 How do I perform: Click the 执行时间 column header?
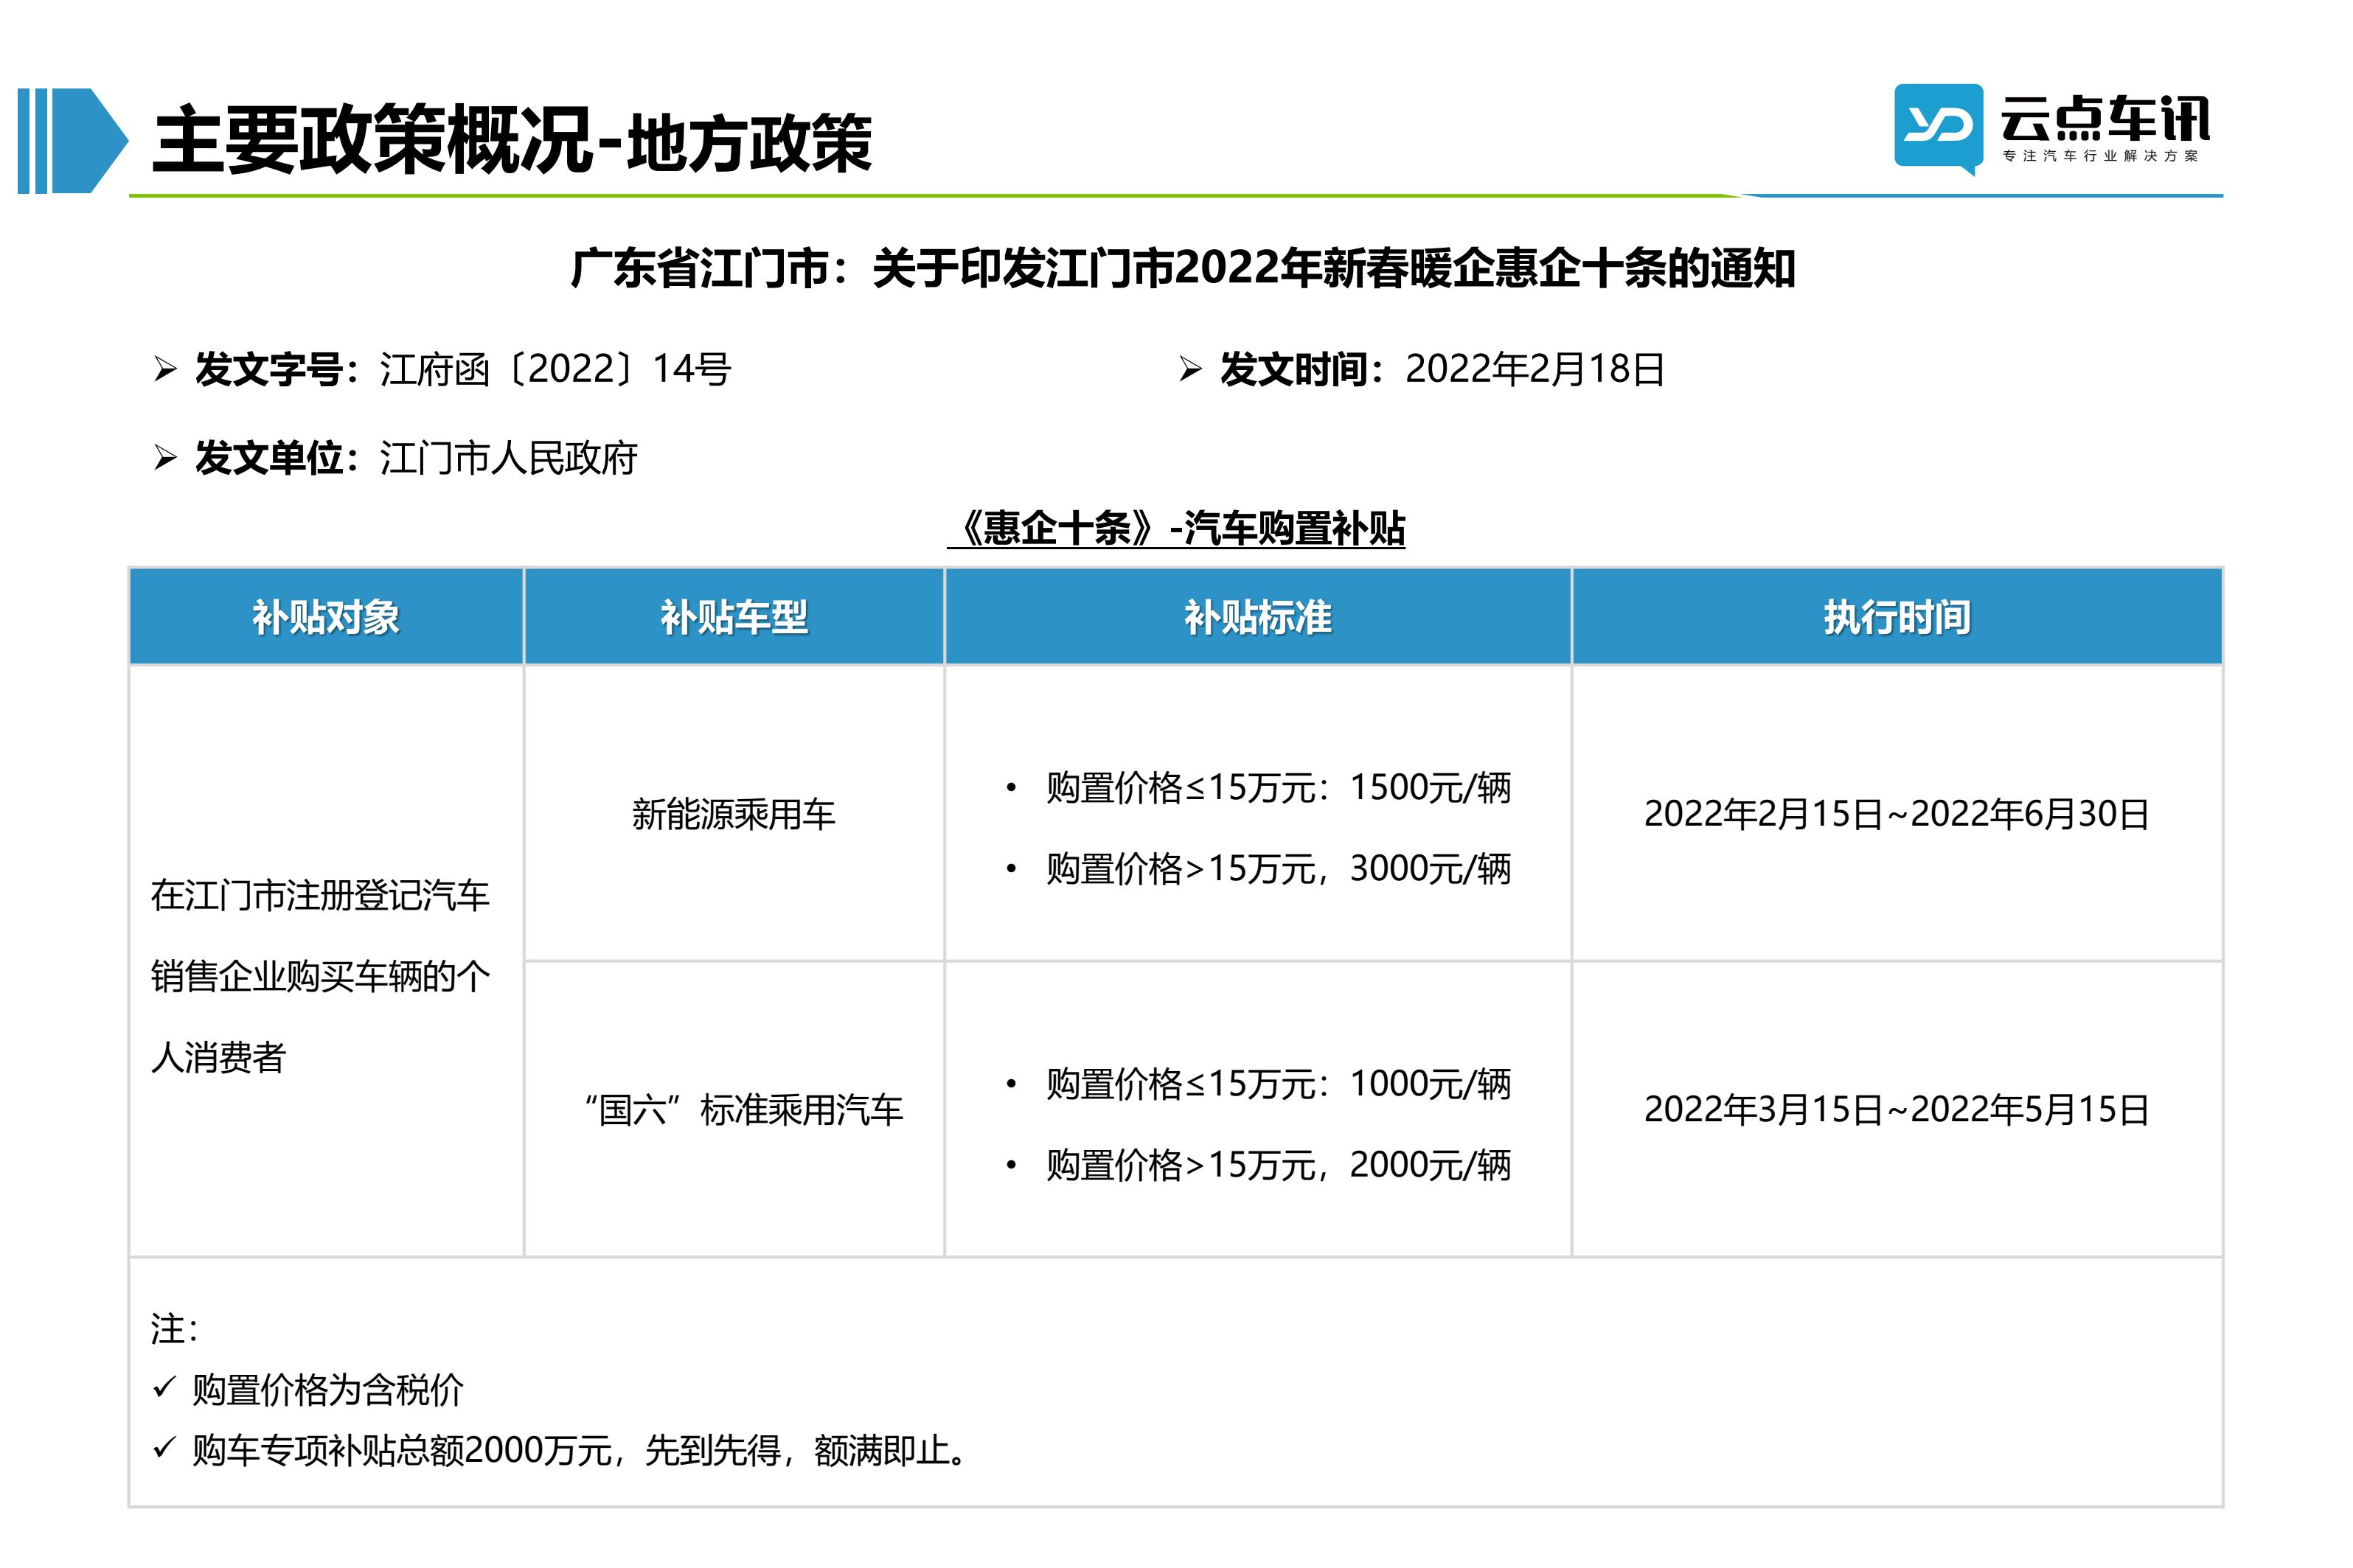(1897, 617)
